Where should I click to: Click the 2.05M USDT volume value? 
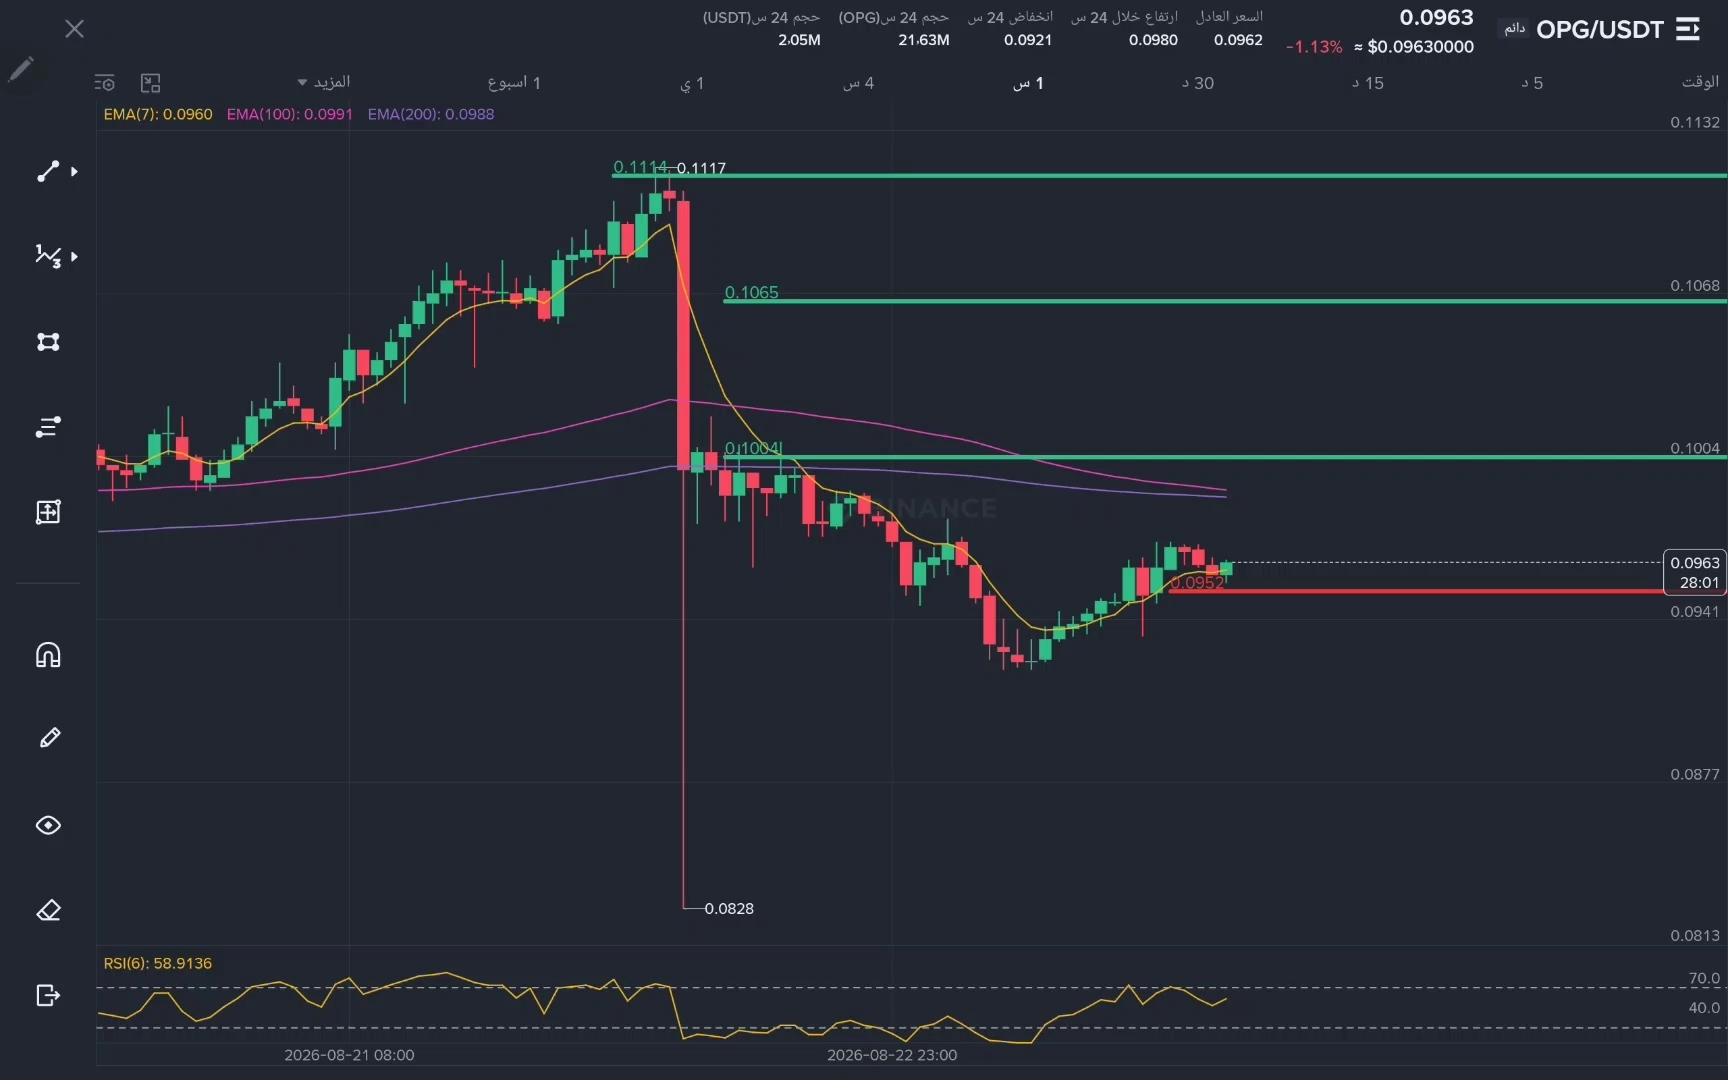tap(799, 40)
